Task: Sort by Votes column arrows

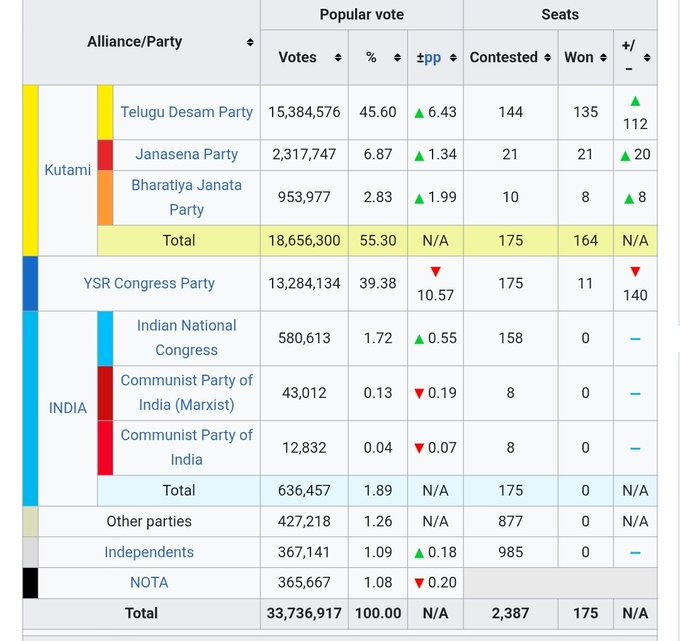Action: point(338,57)
